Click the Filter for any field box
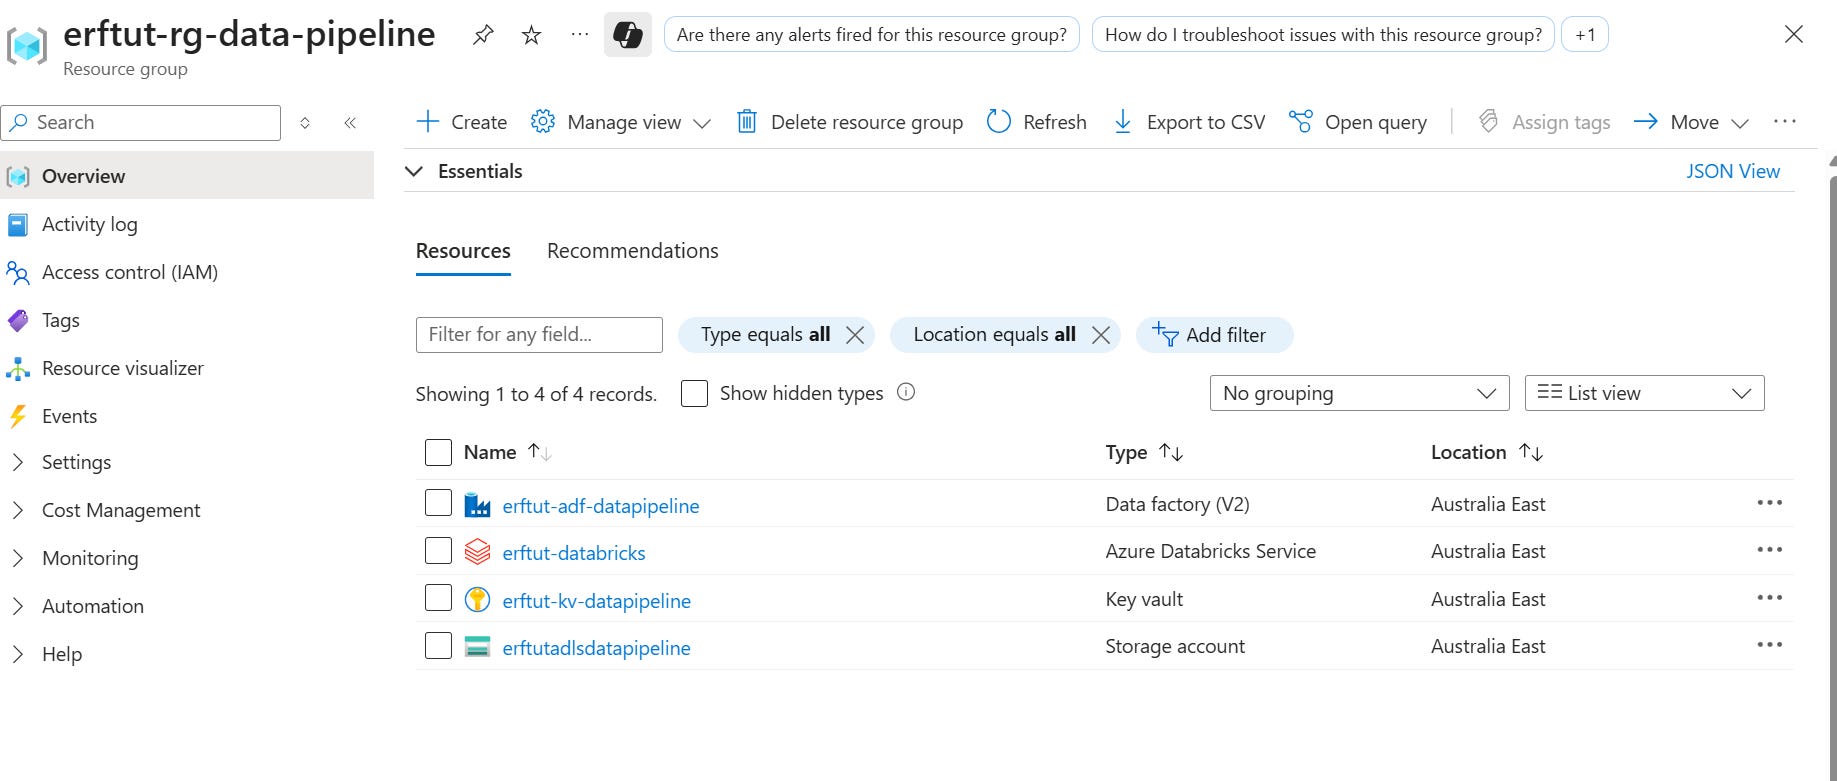 538,335
